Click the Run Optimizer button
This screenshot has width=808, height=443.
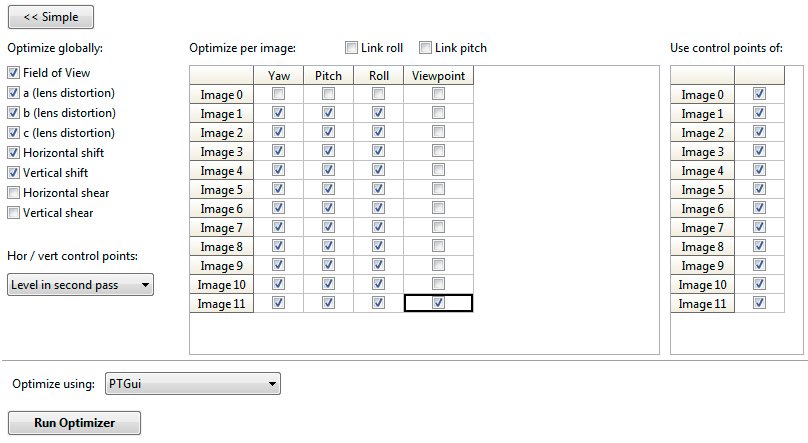74,423
